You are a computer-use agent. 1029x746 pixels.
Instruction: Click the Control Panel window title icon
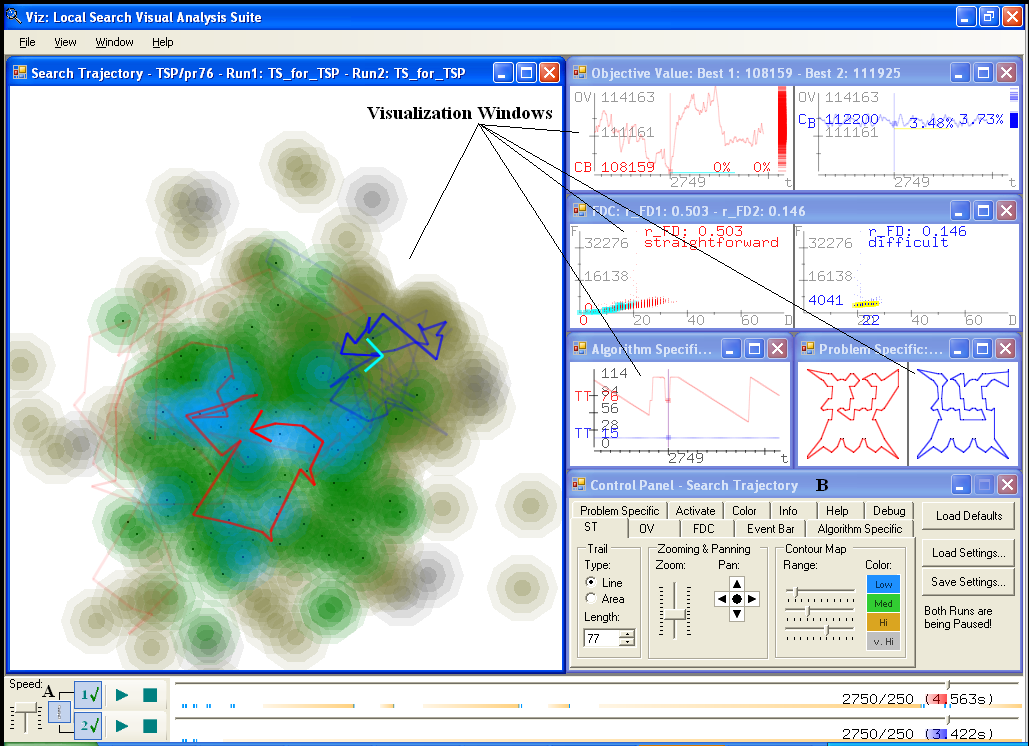click(579, 484)
